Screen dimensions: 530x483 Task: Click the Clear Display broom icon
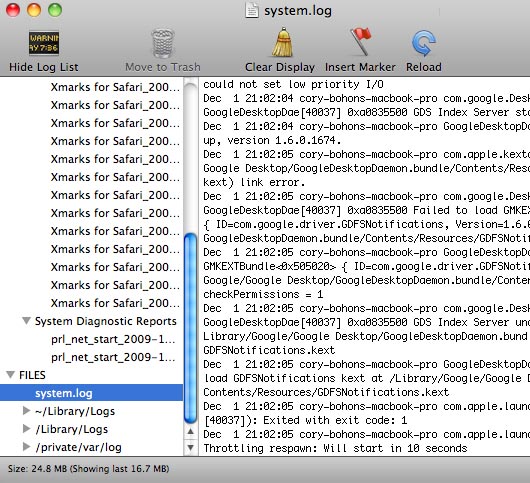coord(282,42)
